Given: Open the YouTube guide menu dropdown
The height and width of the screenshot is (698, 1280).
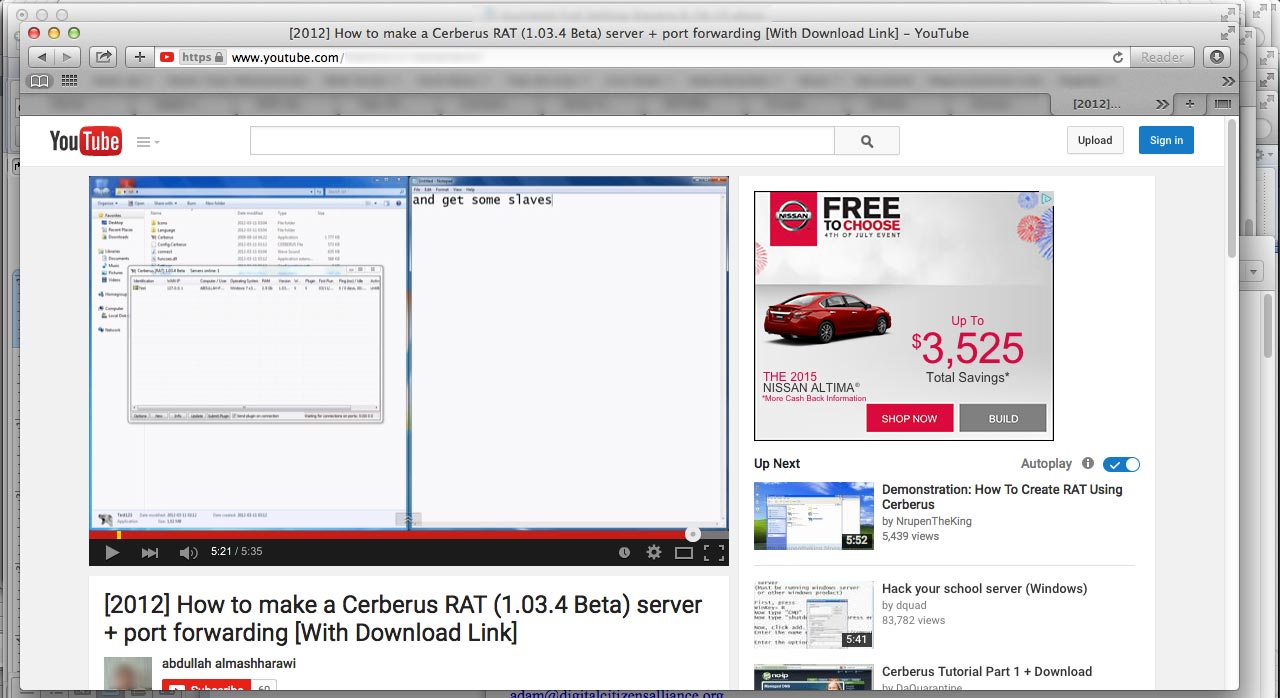Looking at the screenshot, I should tap(148, 142).
